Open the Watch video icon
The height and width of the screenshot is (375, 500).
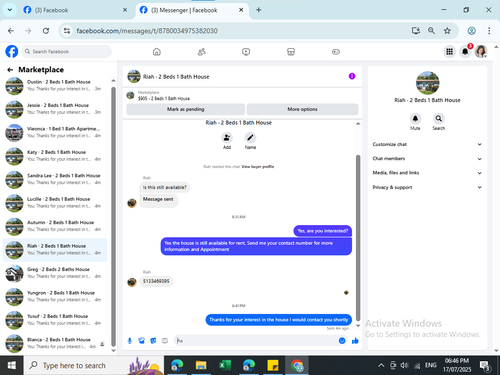coord(246,52)
